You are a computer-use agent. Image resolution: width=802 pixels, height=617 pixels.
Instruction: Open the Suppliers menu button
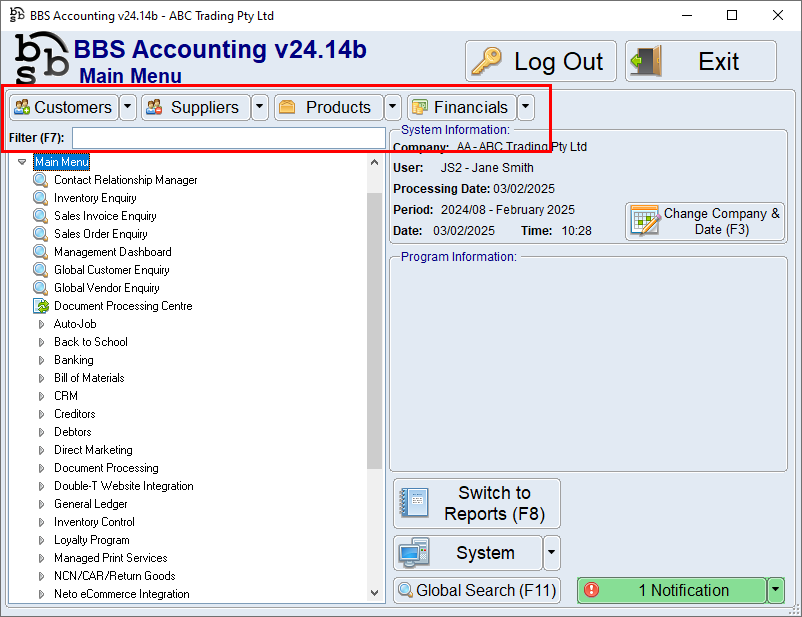194,107
